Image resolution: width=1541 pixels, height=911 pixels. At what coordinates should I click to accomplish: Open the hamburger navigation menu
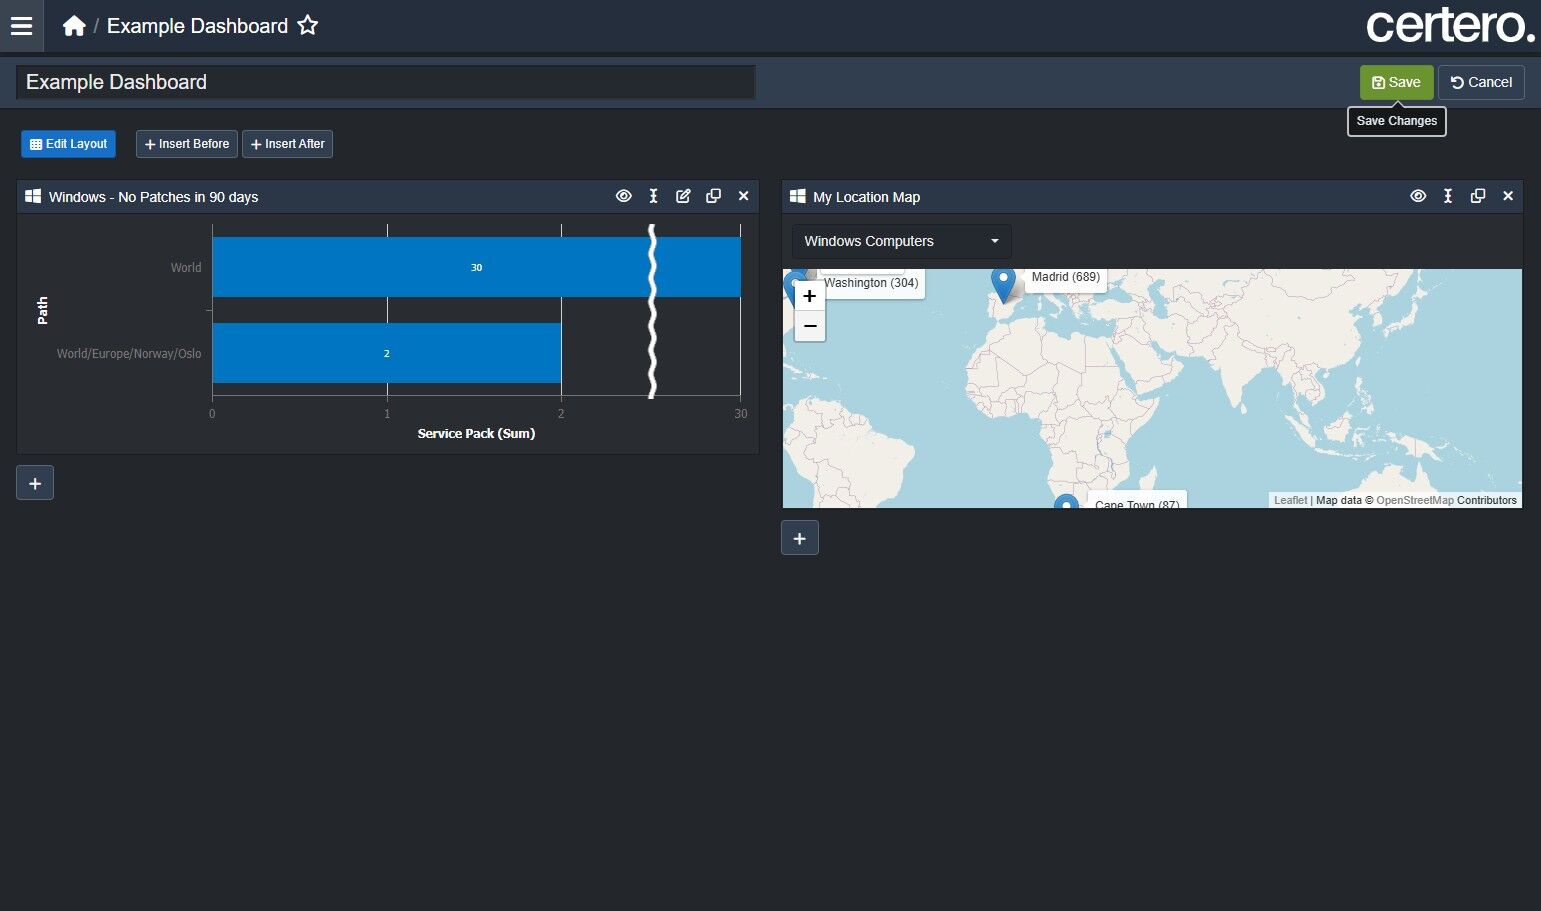tap(21, 26)
